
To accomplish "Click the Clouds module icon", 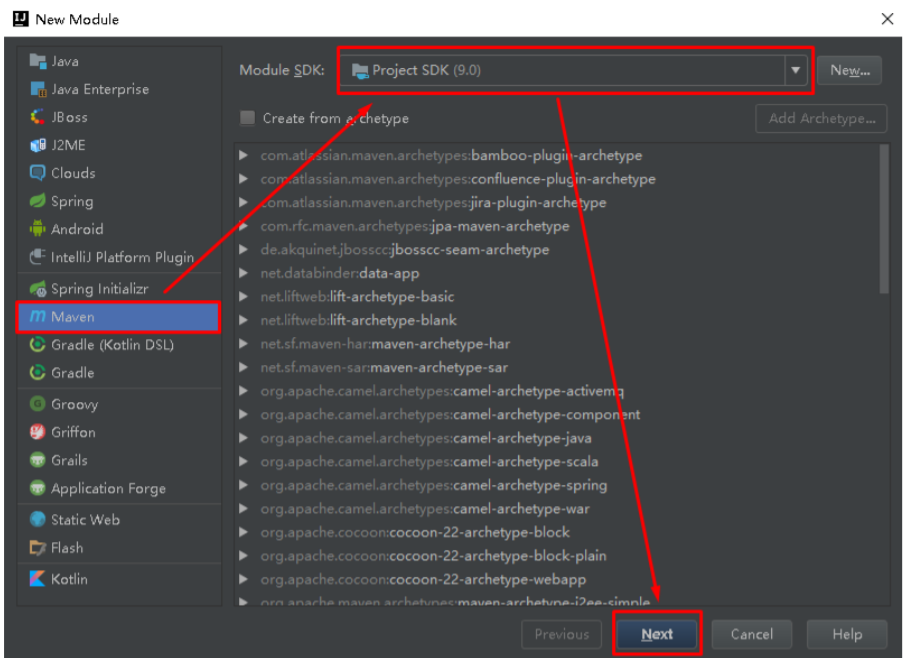I will 37,173.
